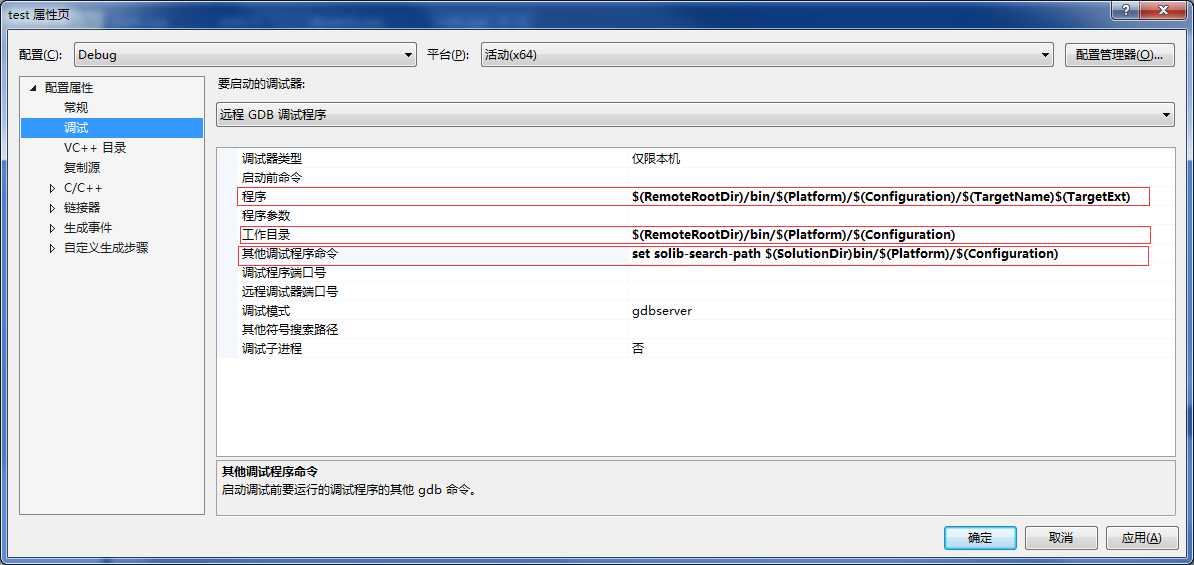
Task: Select 常规 in the property tree
Action: tap(76, 108)
